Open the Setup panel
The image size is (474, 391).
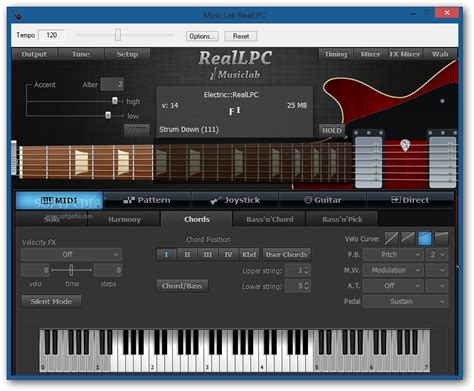(127, 54)
